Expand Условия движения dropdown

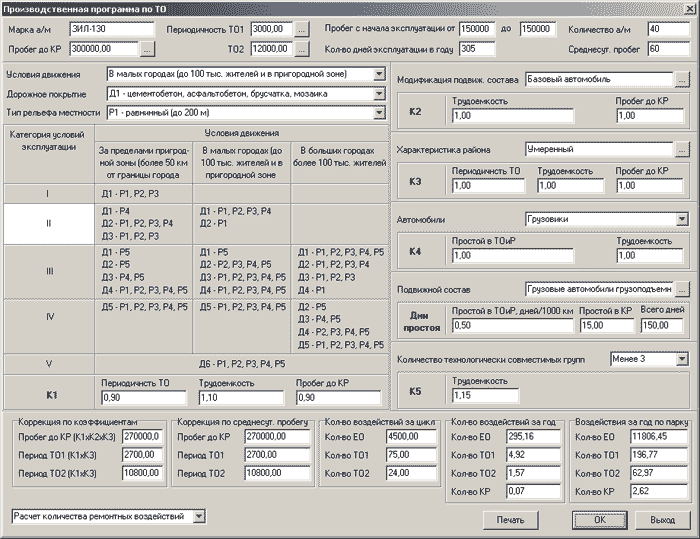point(379,74)
